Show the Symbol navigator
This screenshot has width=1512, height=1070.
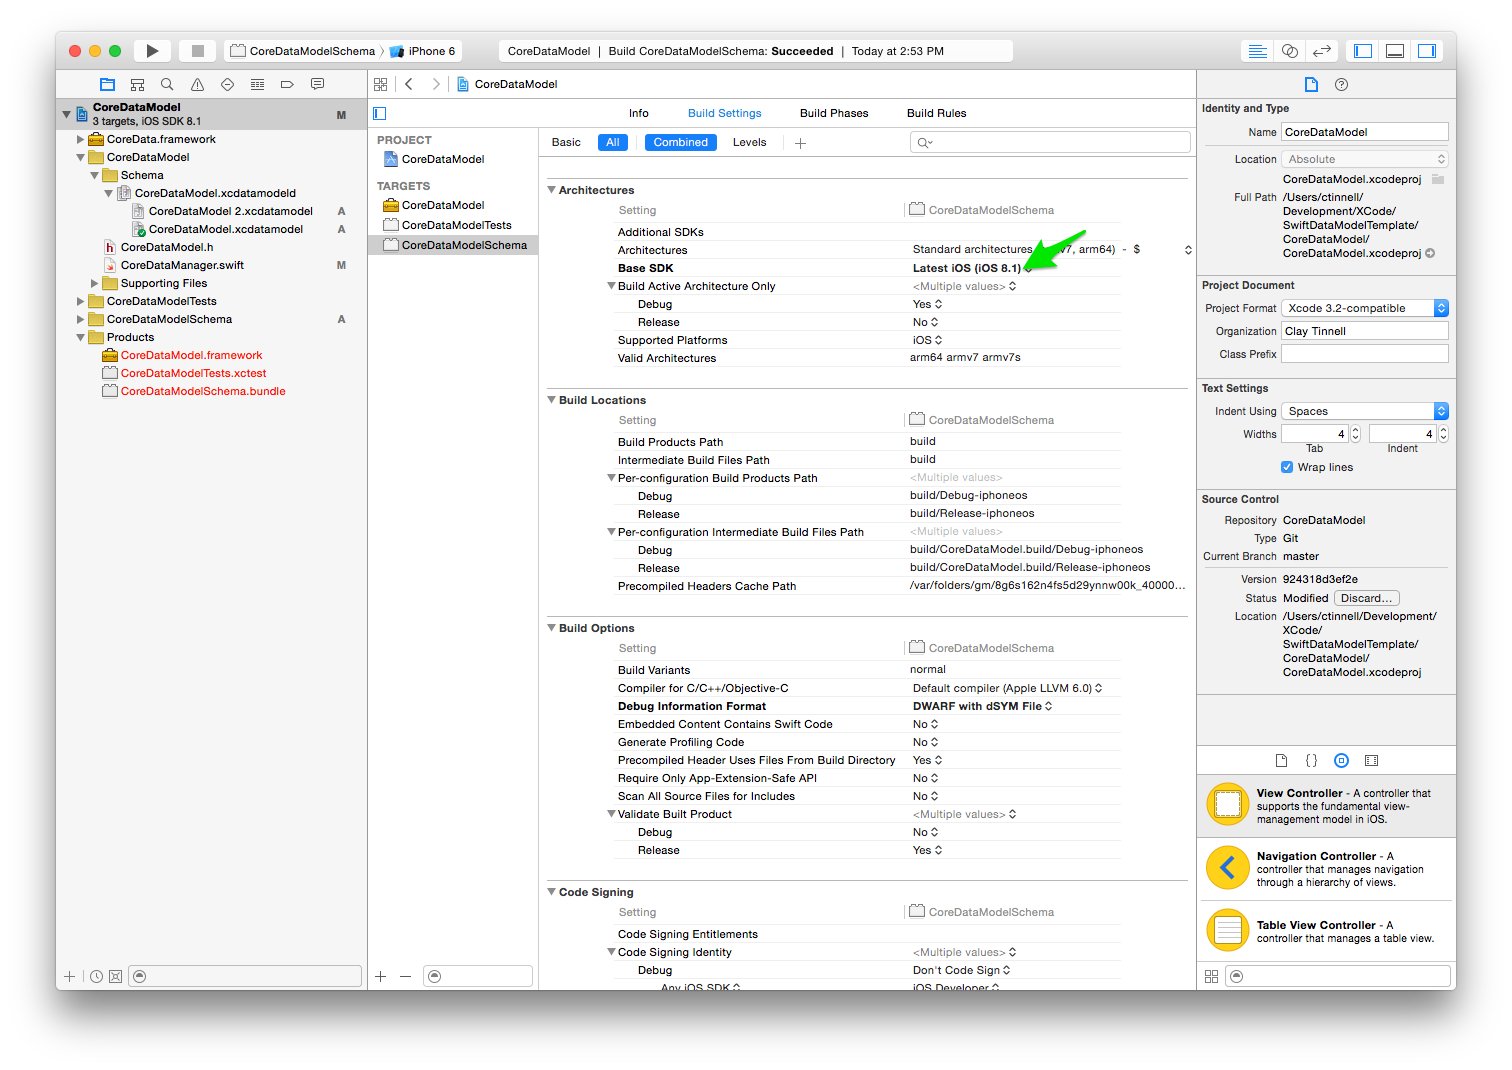pyautogui.click(x=138, y=85)
